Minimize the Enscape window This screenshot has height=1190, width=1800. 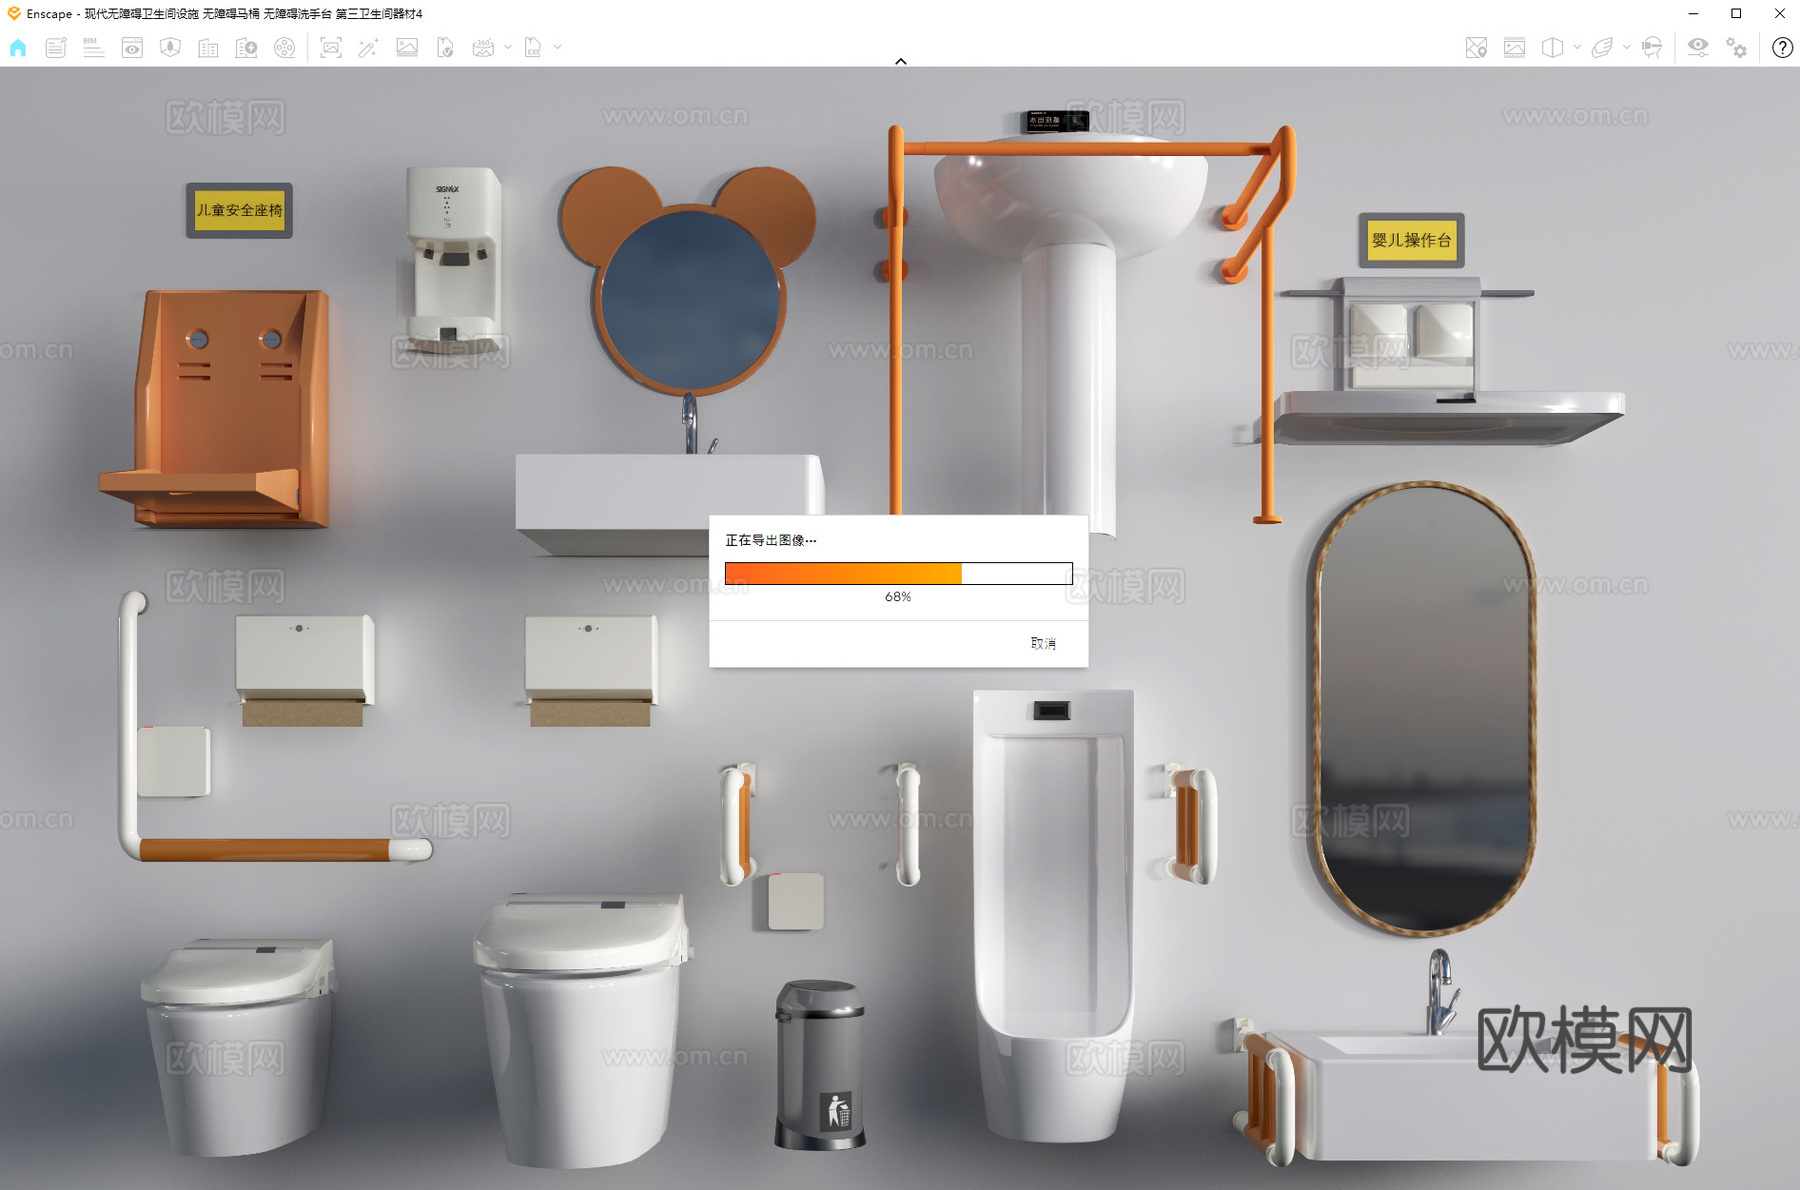[x=1693, y=13]
